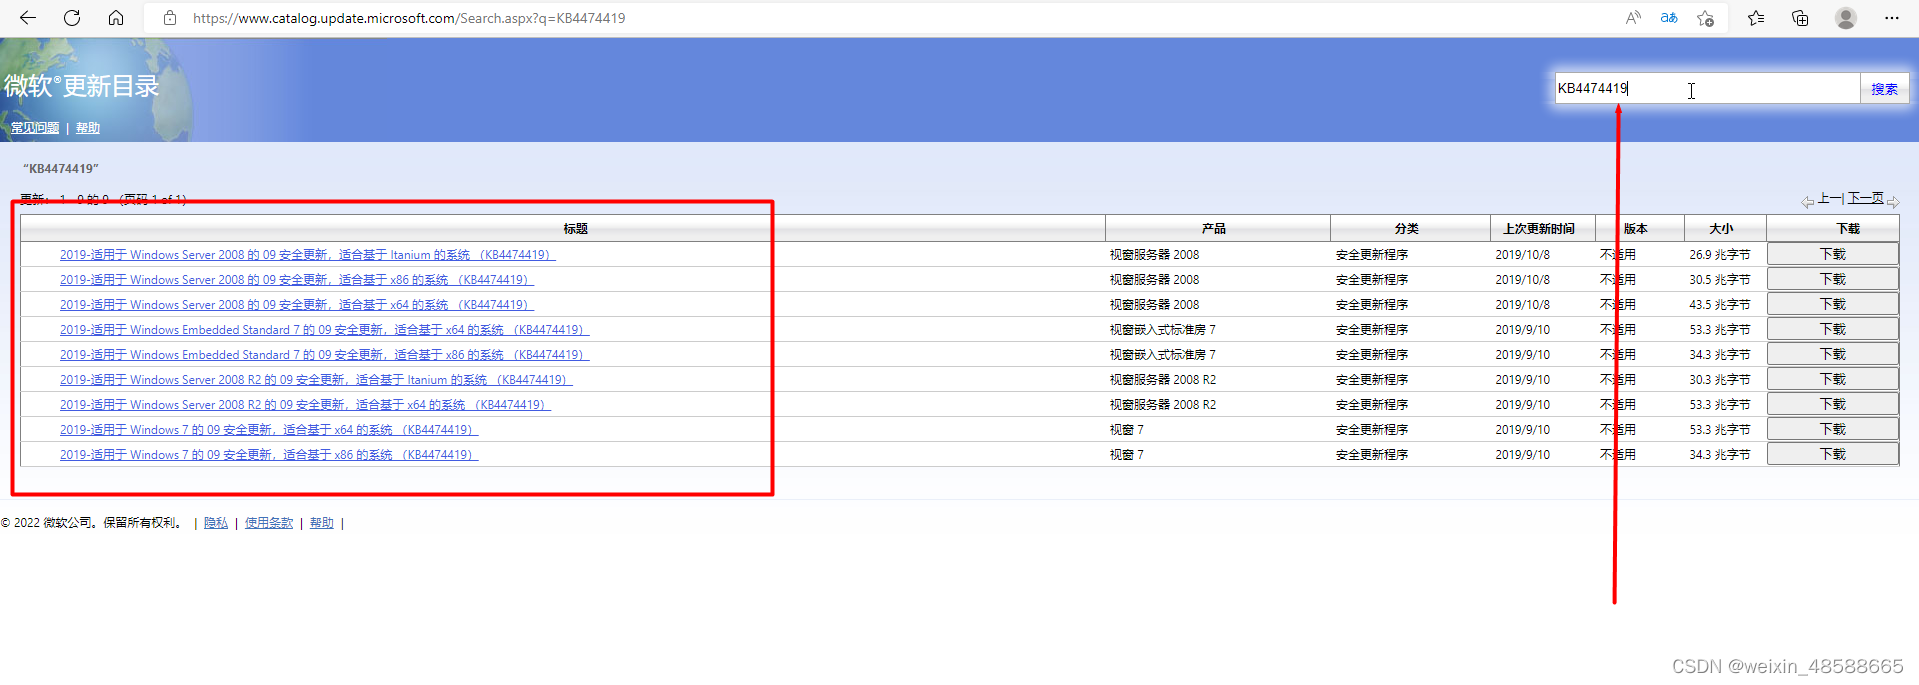Open Windows Embedded Standard 7 x86 link

pos(324,355)
